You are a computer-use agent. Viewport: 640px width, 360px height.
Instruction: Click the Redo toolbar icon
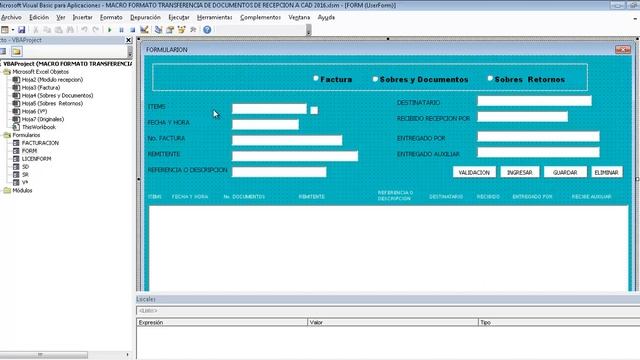(96, 30)
